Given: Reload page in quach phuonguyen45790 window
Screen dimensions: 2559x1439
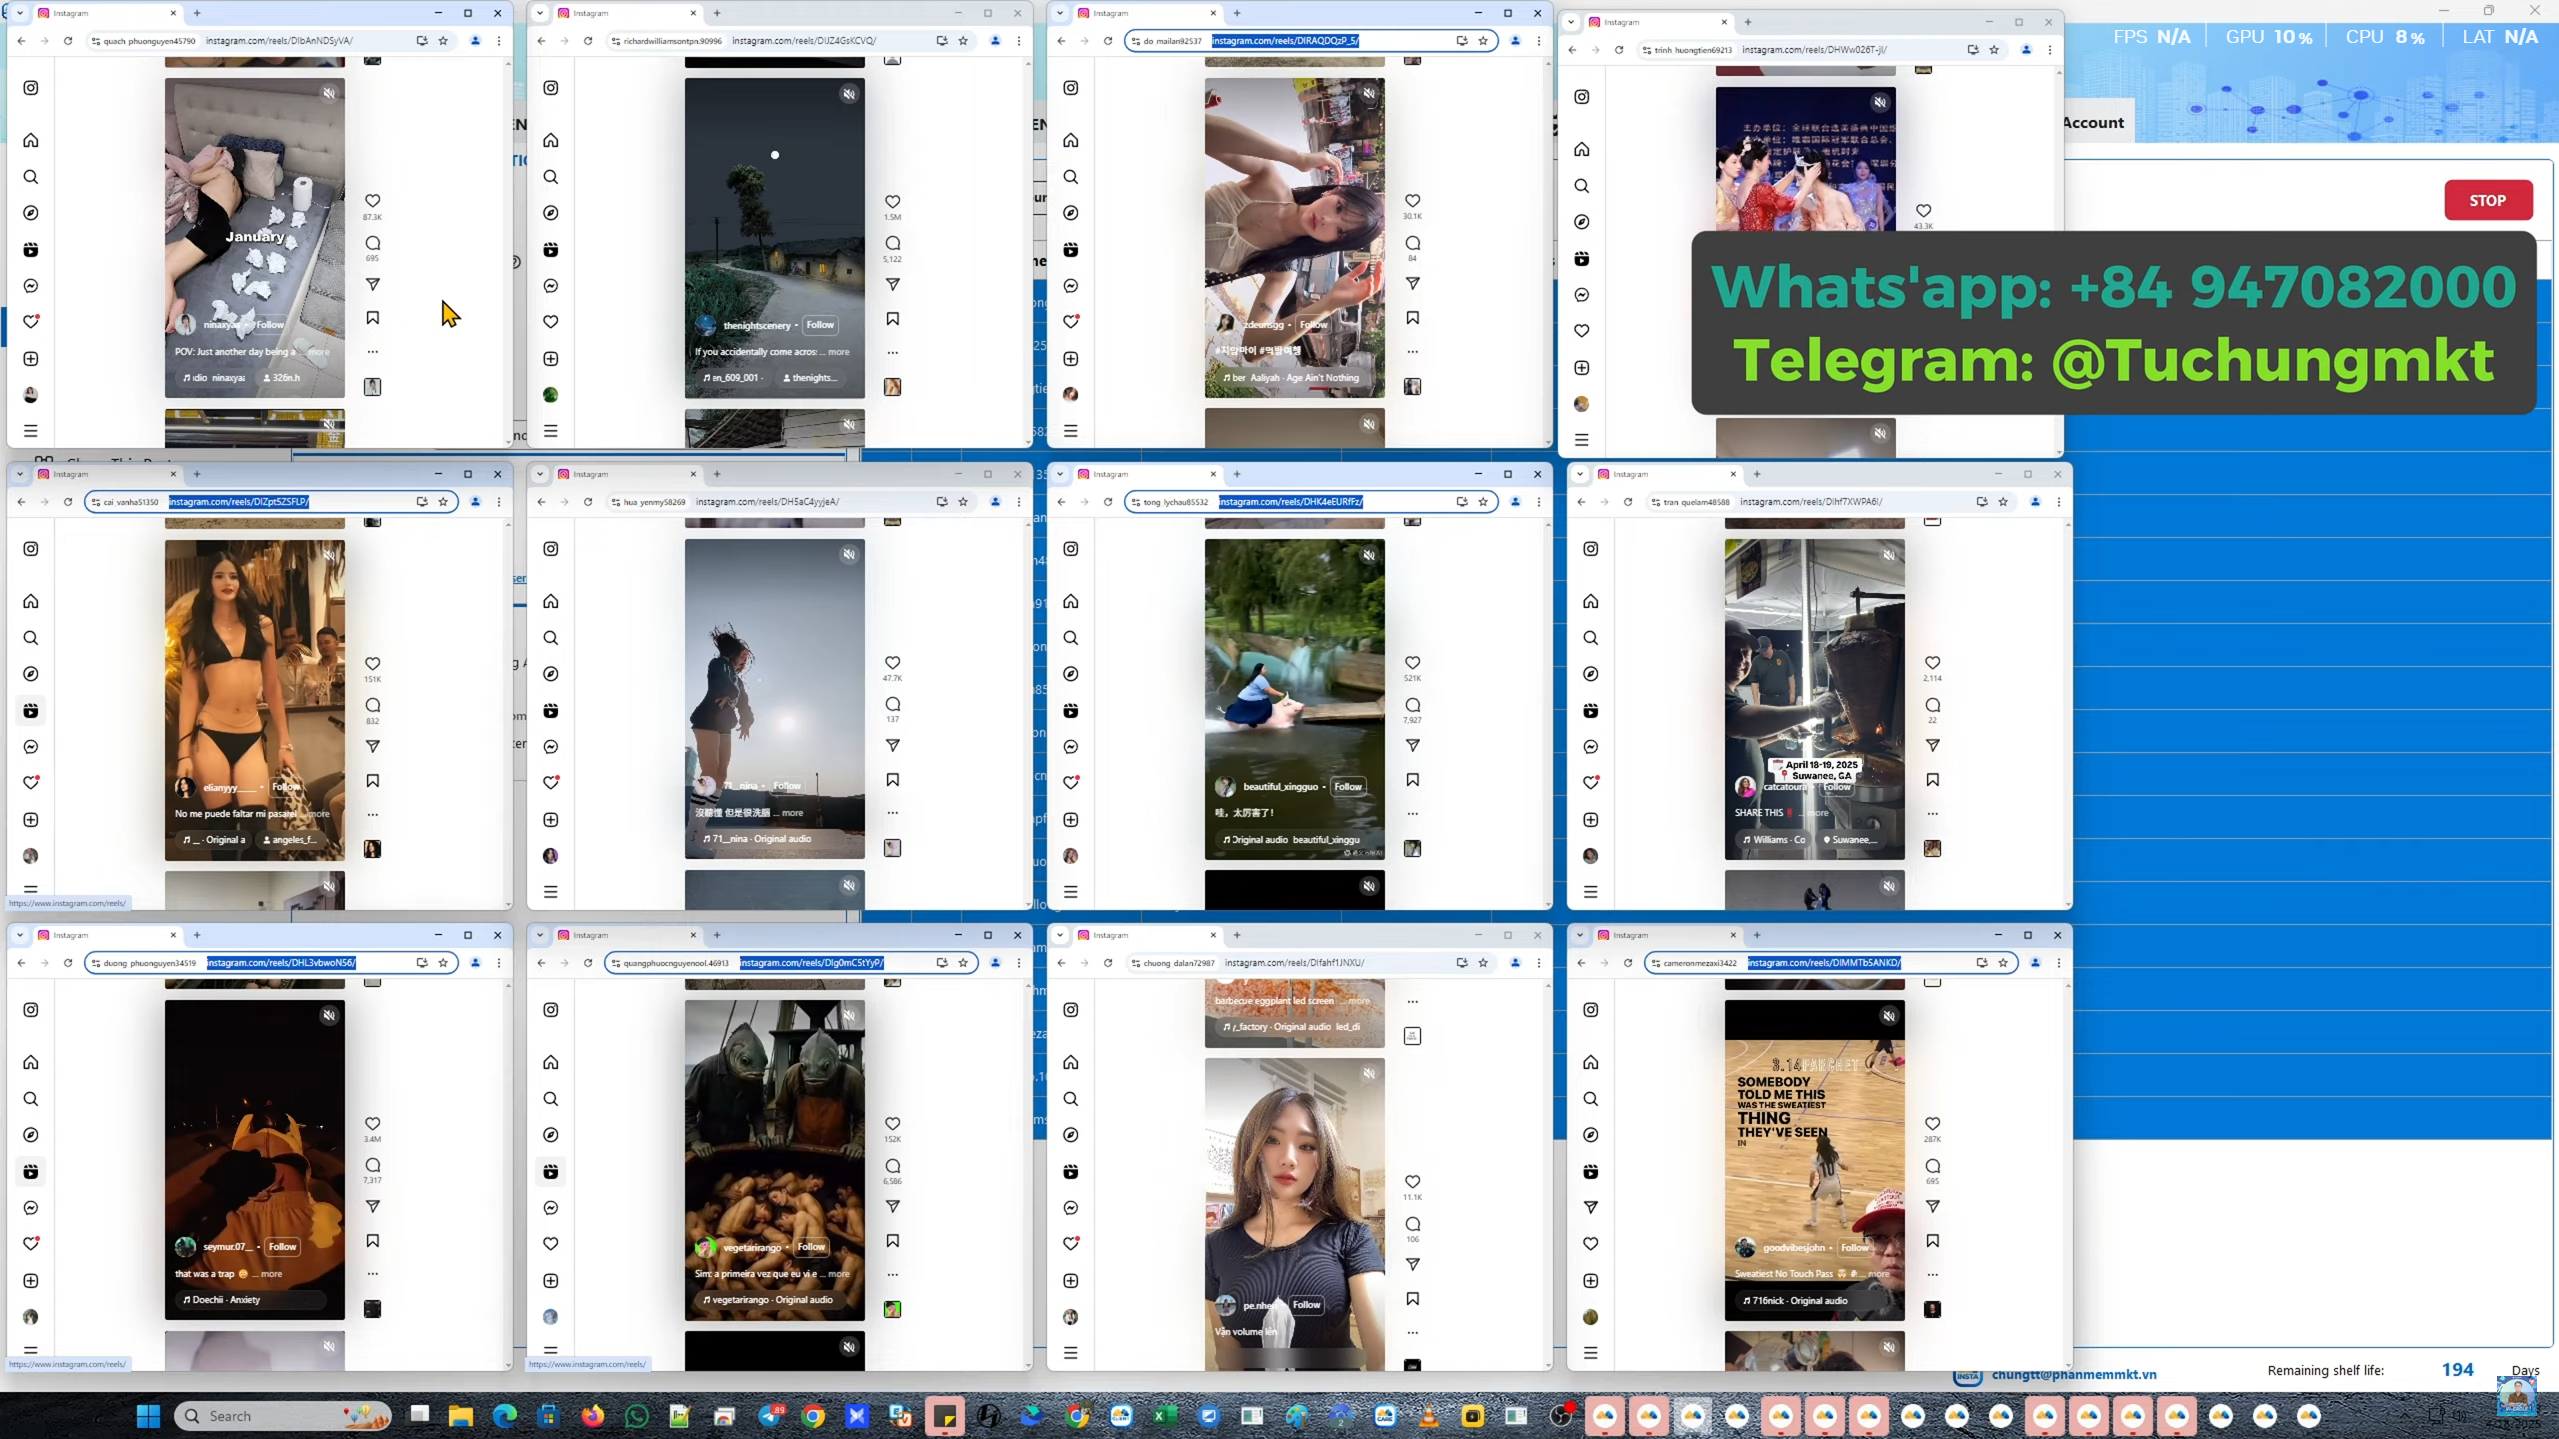Looking at the screenshot, I should click(68, 41).
